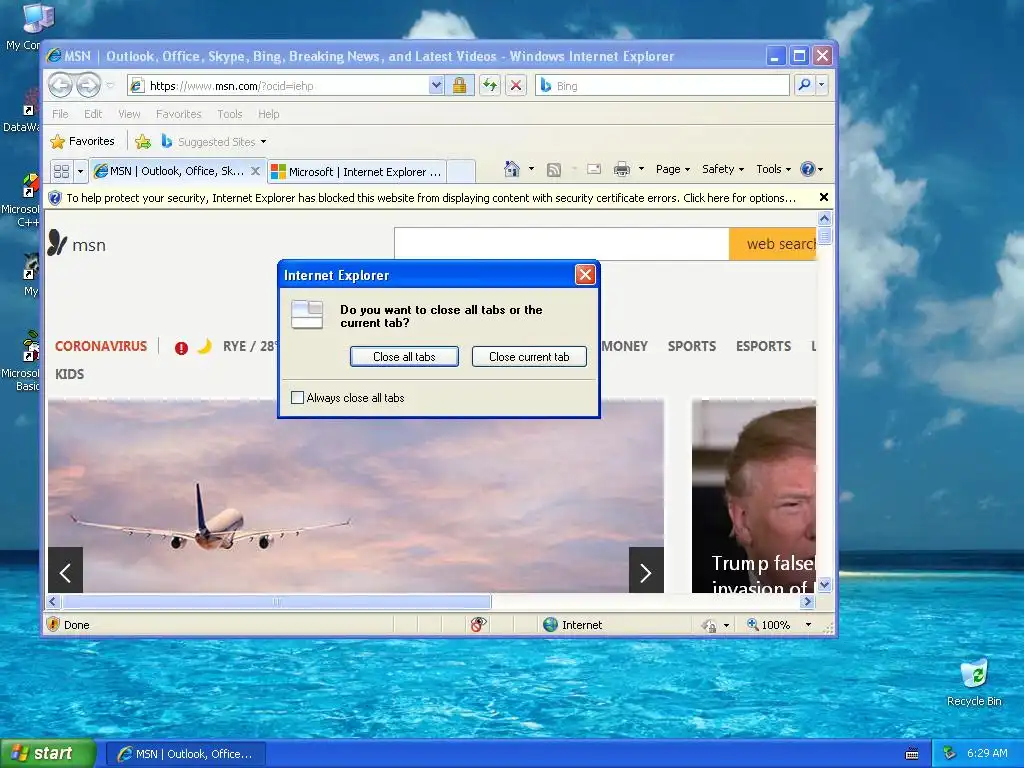Screen dimensions: 1024x768
Task: Click the next slide arrow on carousel
Action: pyautogui.click(x=646, y=570)
